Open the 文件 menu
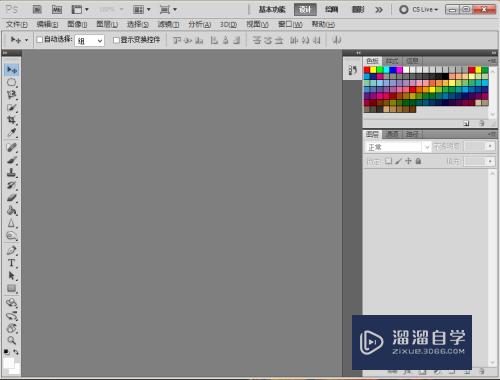 (x=17, y=24)
